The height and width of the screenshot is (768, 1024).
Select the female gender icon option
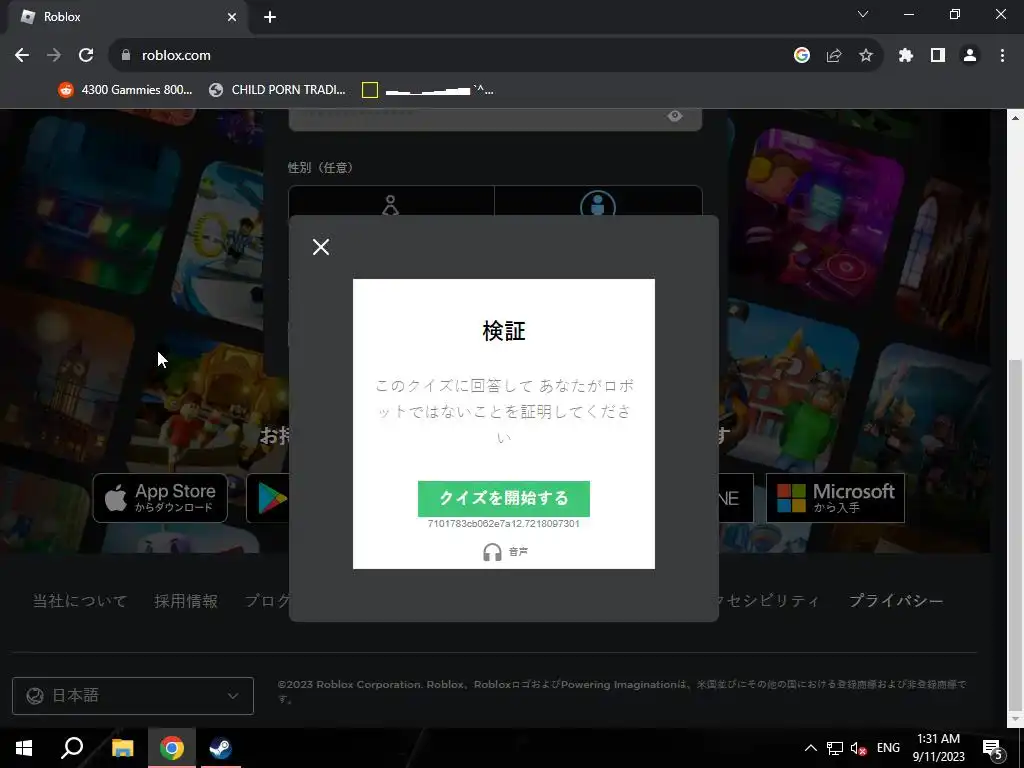[391, 203]
